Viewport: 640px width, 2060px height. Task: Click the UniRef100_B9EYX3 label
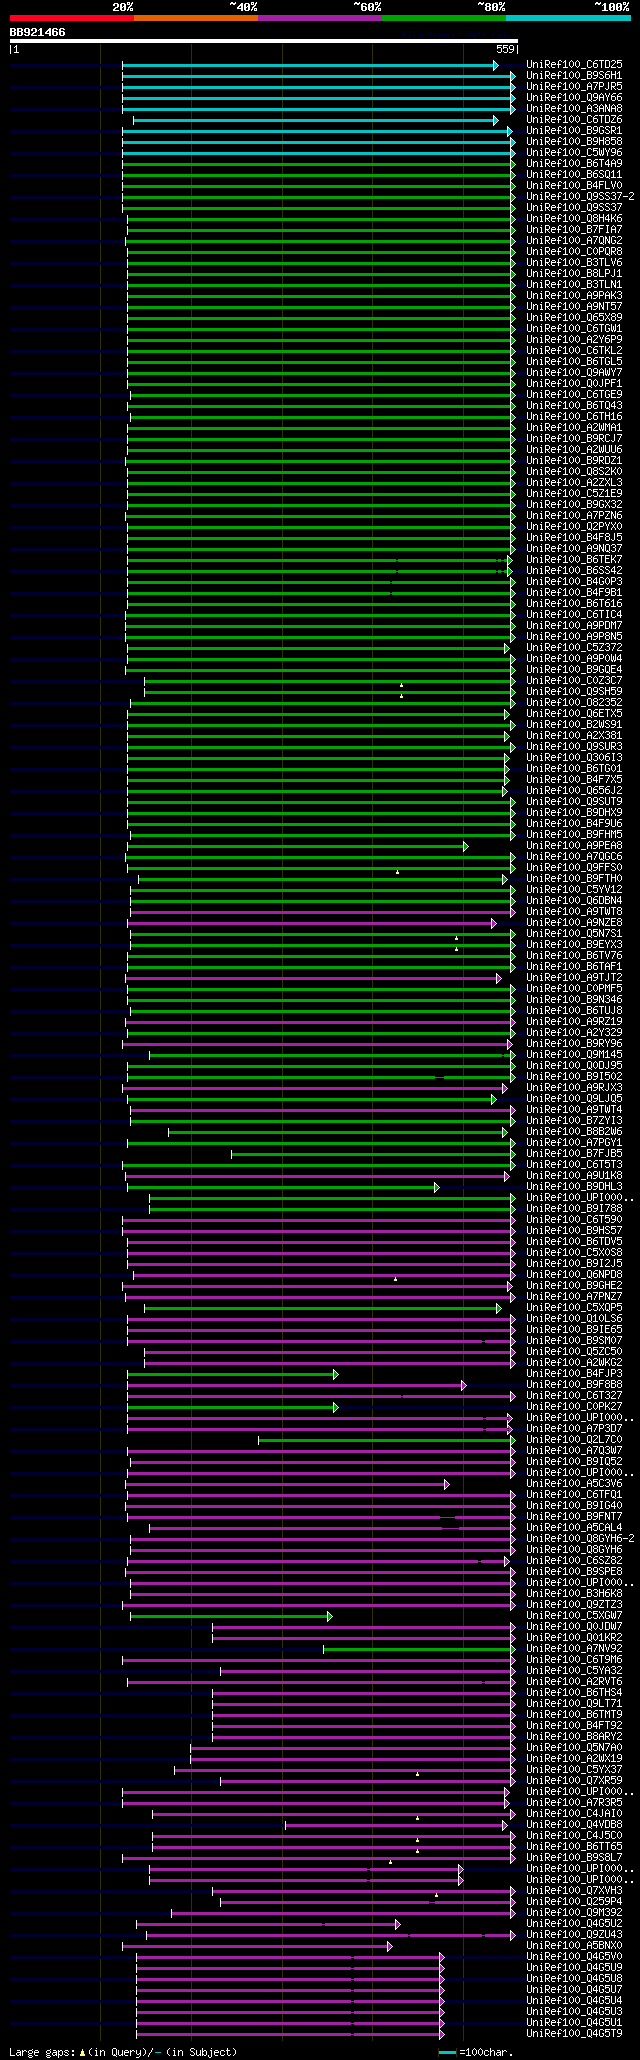click(x=574, y=945)
